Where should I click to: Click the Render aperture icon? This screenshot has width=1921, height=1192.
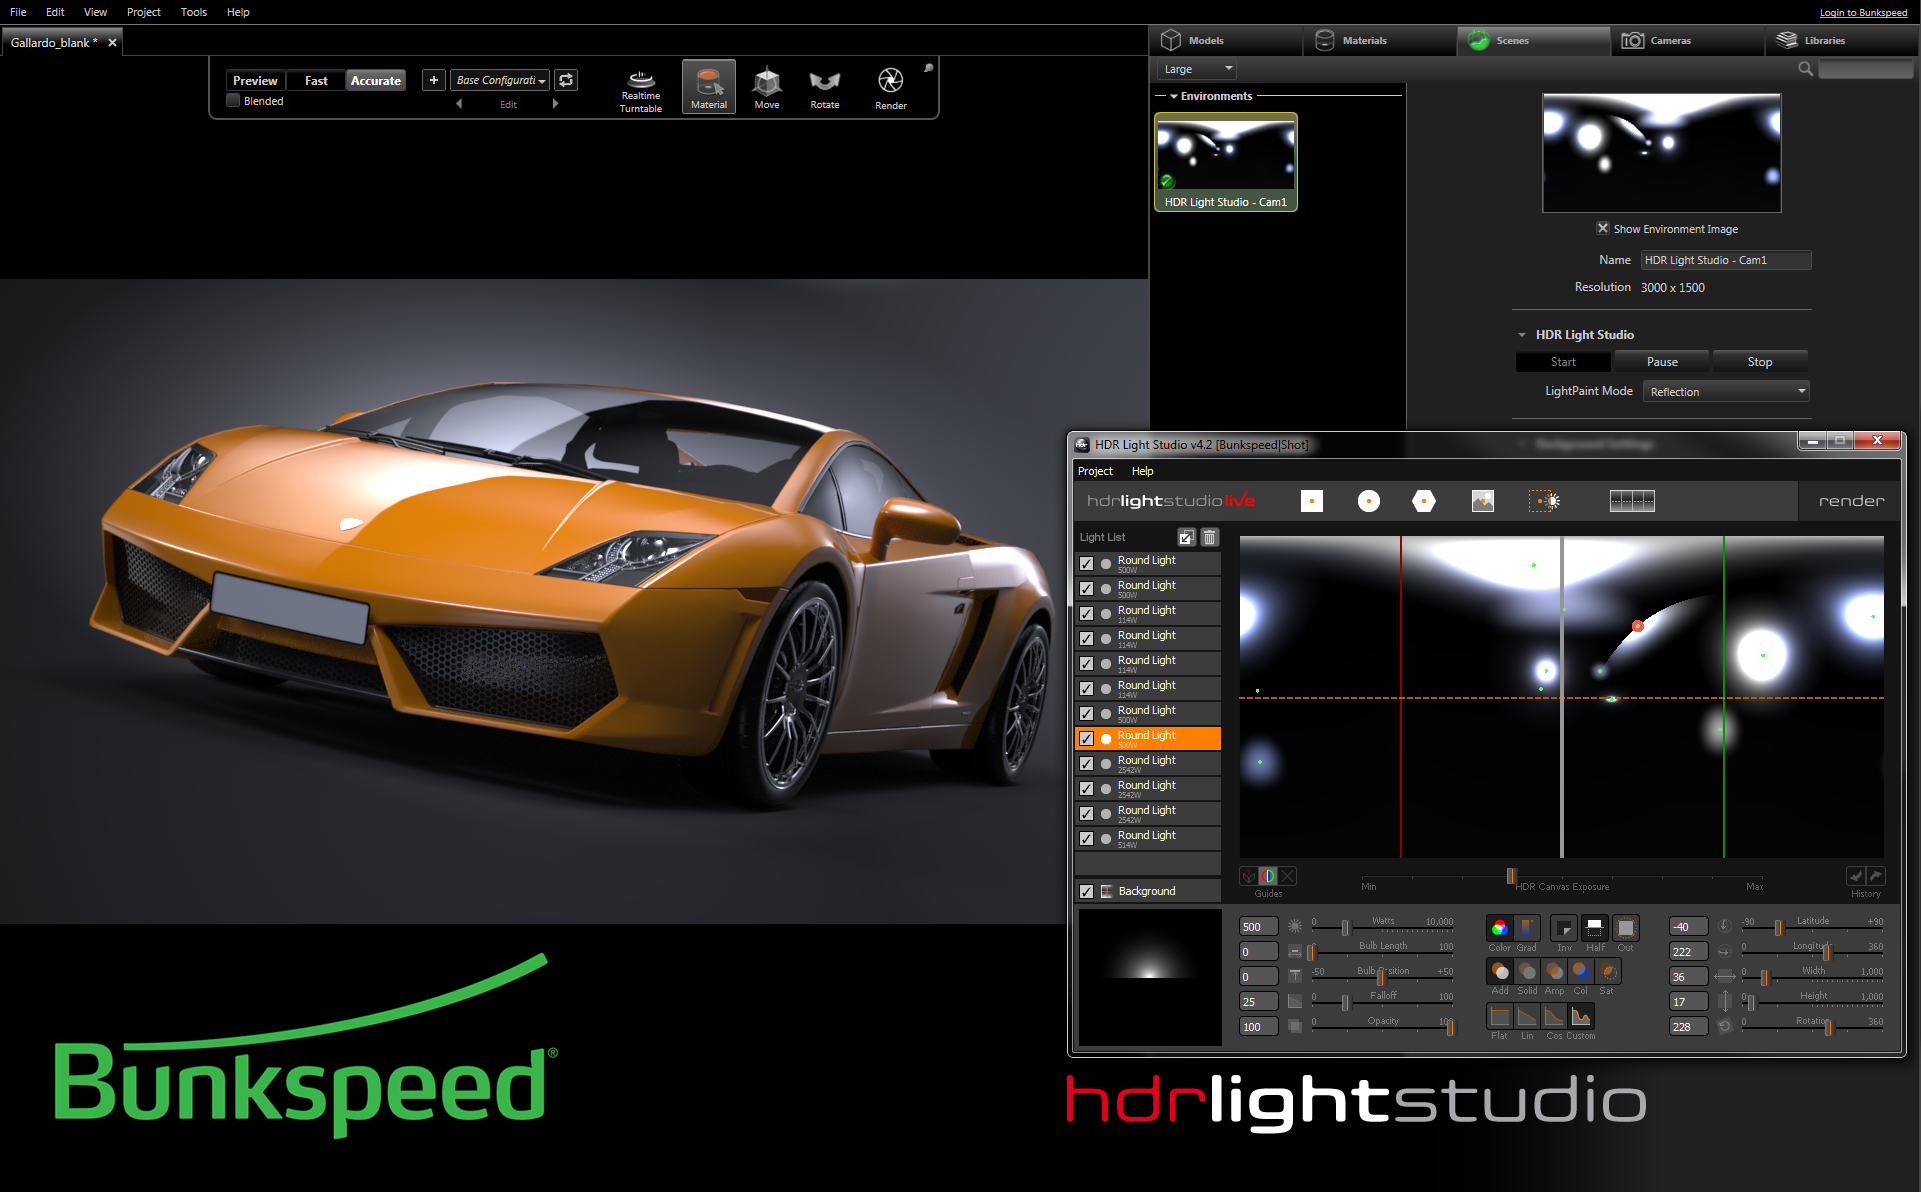click(890, 81)
